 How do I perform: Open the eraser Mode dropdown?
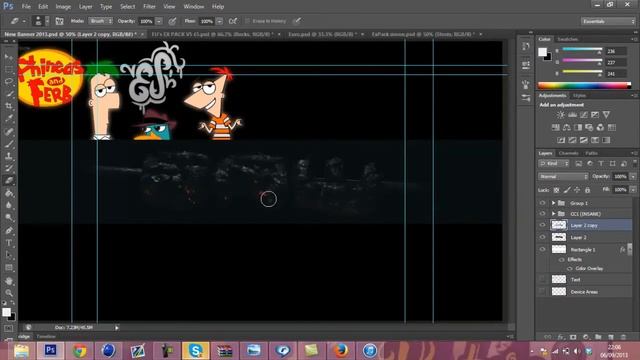click(100, 21)
